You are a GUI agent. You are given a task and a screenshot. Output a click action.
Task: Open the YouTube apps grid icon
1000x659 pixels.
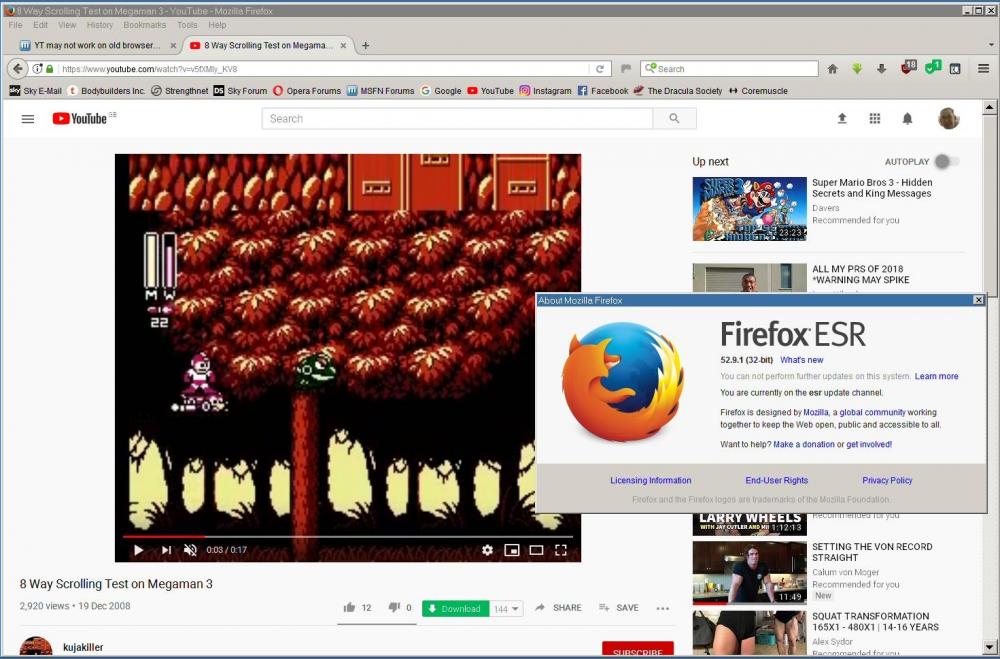coord(875,118)
